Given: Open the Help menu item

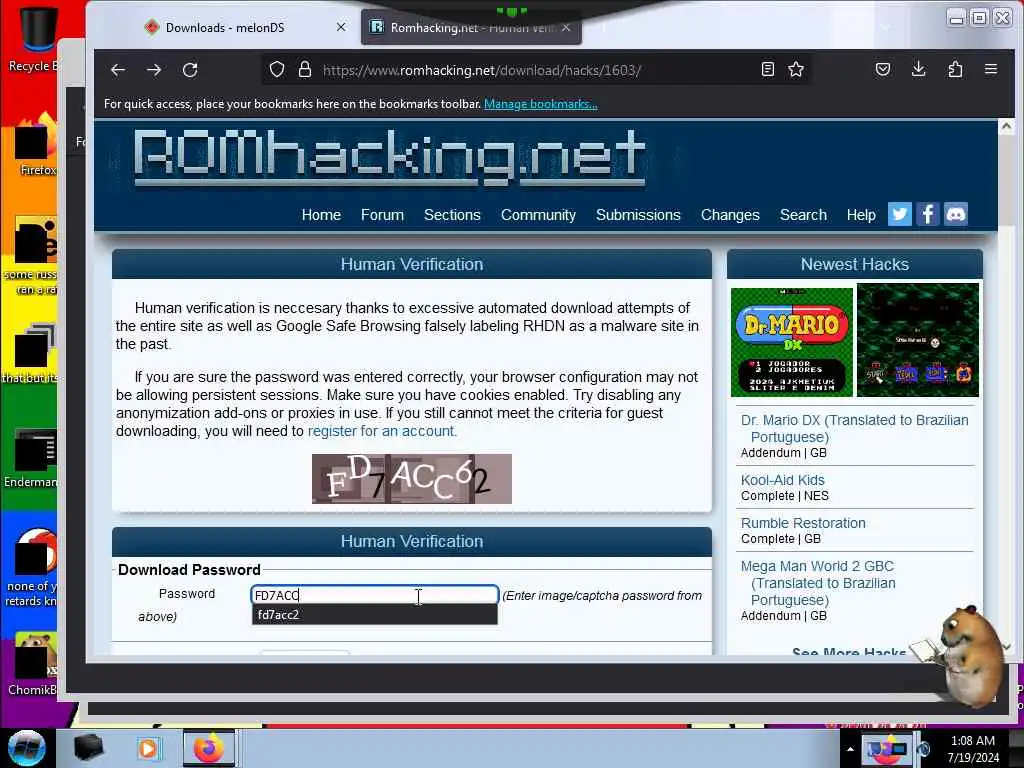Looking at the screenshot, I should (861, 215).
